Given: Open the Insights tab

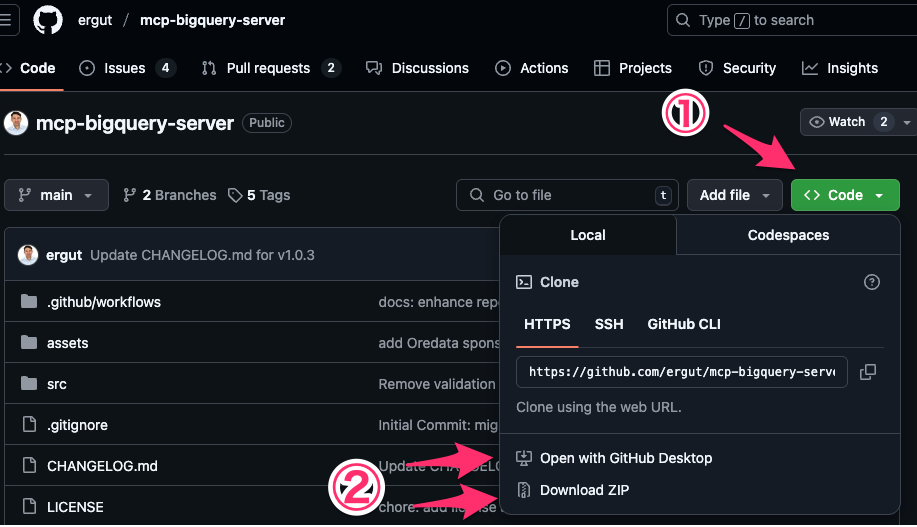Looking at the screenshot, I should point(839,68).
